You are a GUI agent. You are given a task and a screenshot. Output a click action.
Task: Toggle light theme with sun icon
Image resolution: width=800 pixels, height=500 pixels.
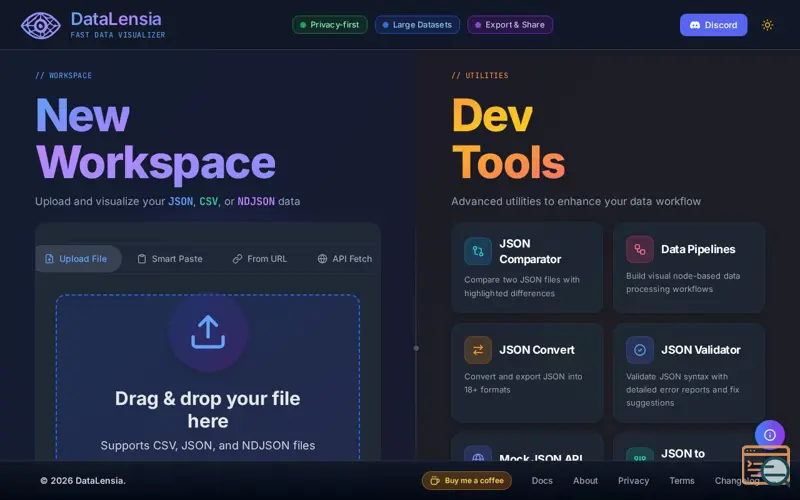(x=767, y=25)
